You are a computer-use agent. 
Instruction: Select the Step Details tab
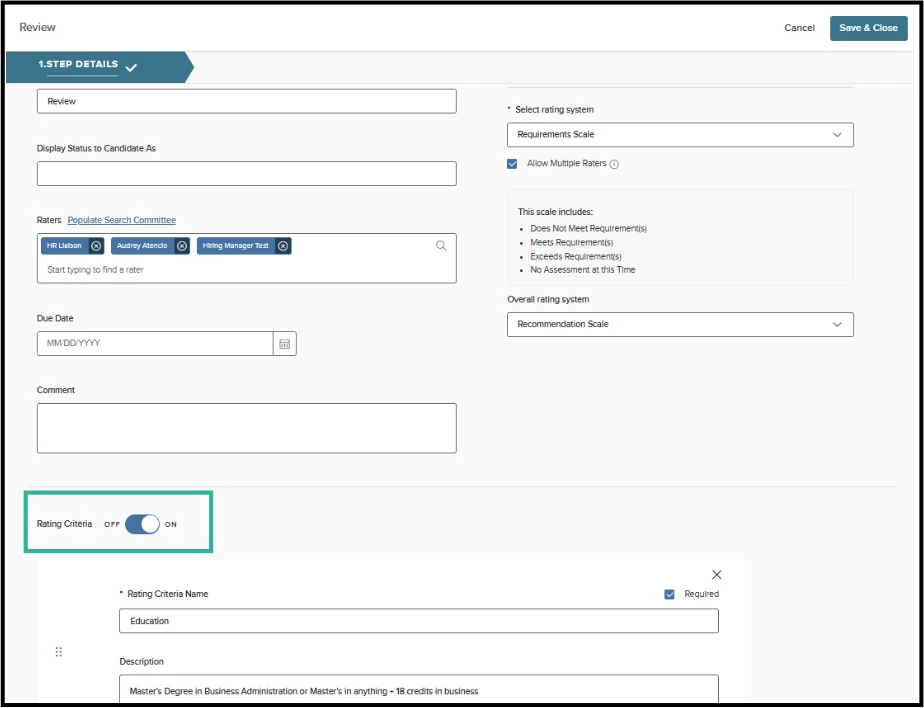(x=99, y=67)
